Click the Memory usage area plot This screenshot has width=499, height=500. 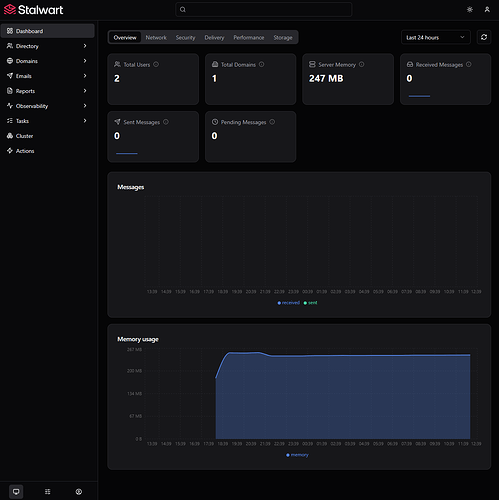coord(343,397)
